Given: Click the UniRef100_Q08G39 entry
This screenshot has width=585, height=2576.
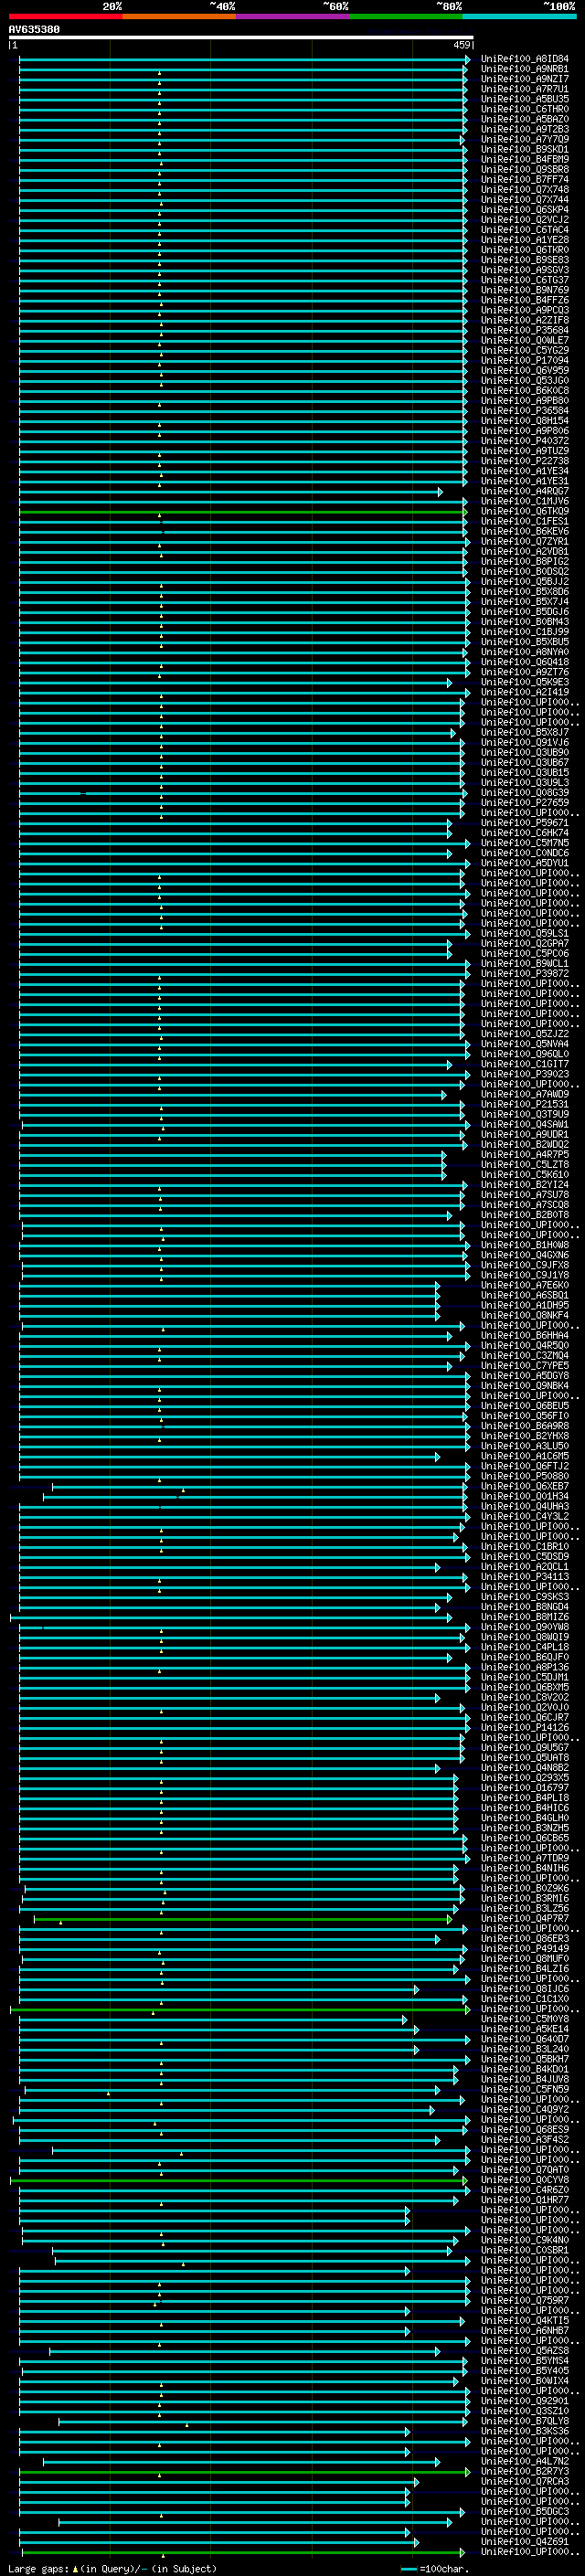Looking at the screenshot, I should pos(525,793).
